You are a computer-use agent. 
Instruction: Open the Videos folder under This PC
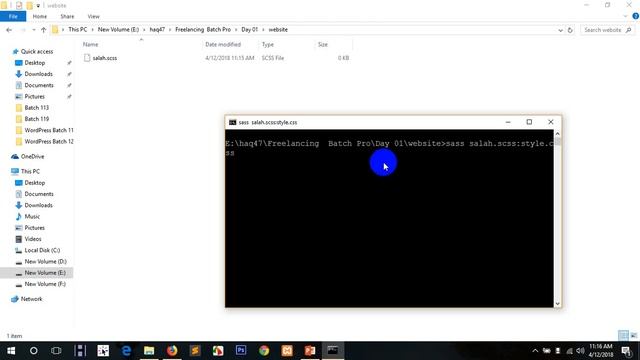click(x=33, y=239)
